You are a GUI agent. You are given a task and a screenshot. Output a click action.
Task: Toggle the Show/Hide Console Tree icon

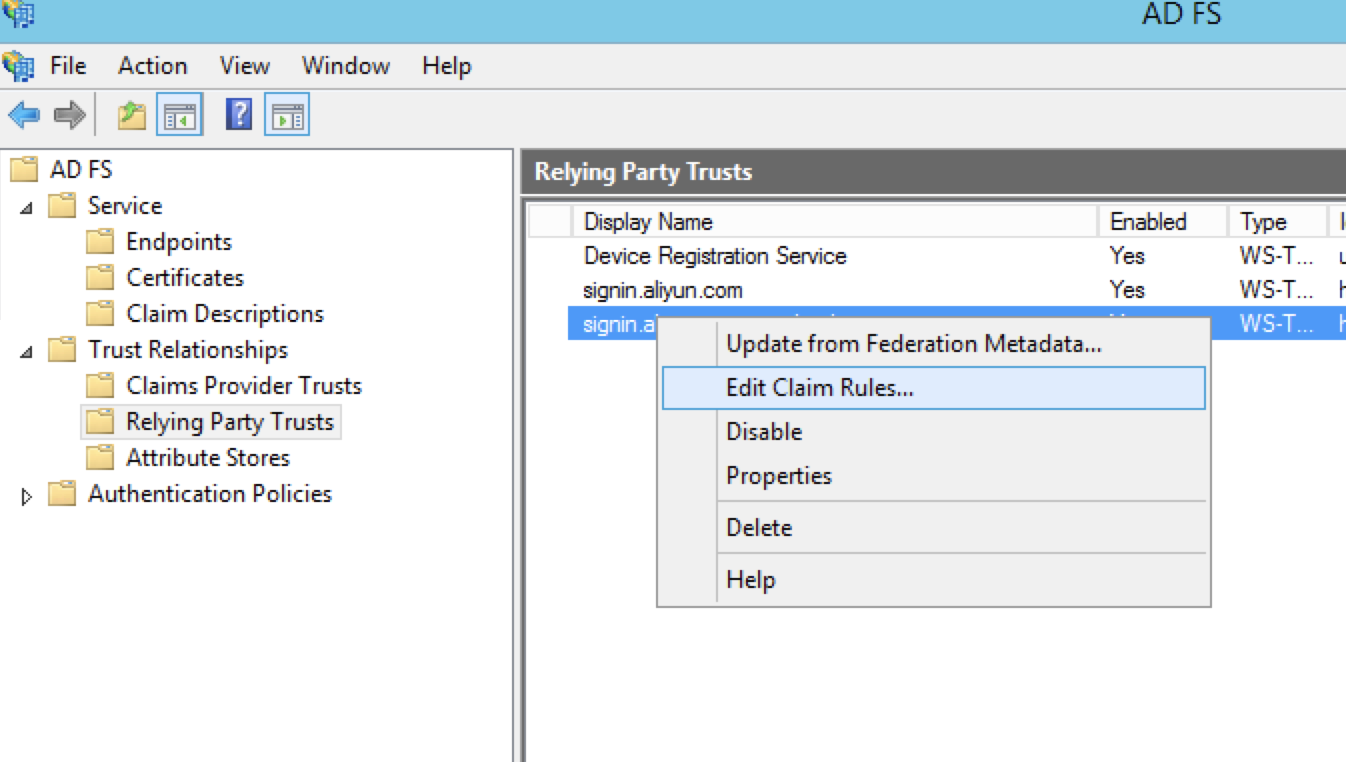point(181,115)
